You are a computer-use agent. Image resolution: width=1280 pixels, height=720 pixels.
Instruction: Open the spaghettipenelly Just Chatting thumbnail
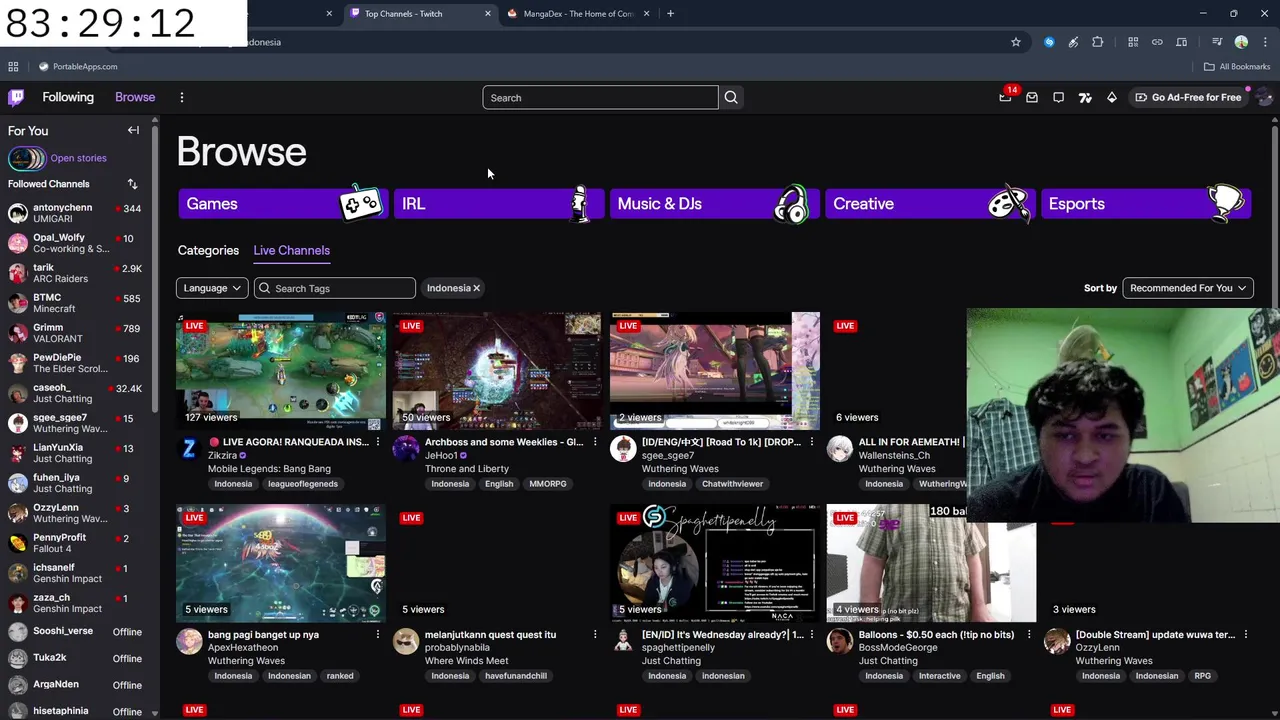715,563
